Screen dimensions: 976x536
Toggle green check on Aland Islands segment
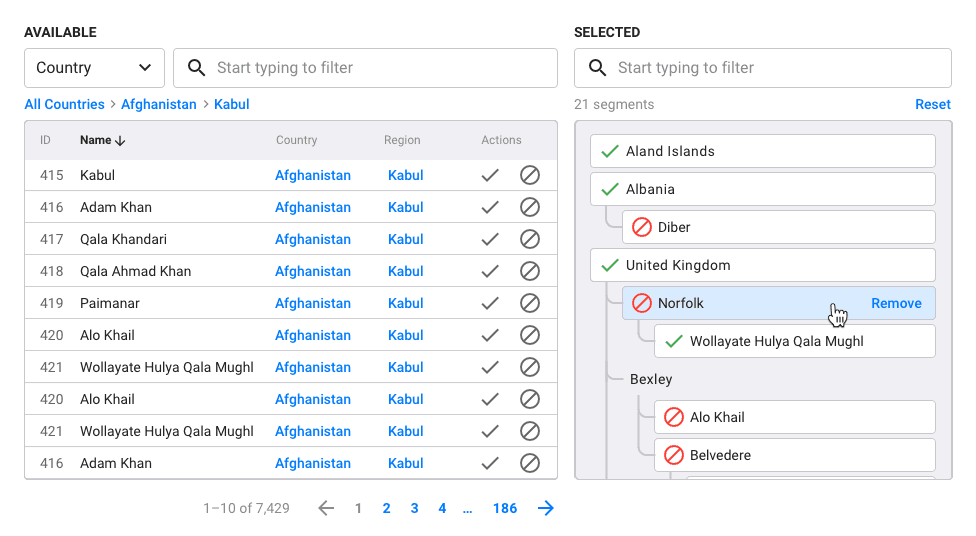pyautogui.click(x=610, y=151)
